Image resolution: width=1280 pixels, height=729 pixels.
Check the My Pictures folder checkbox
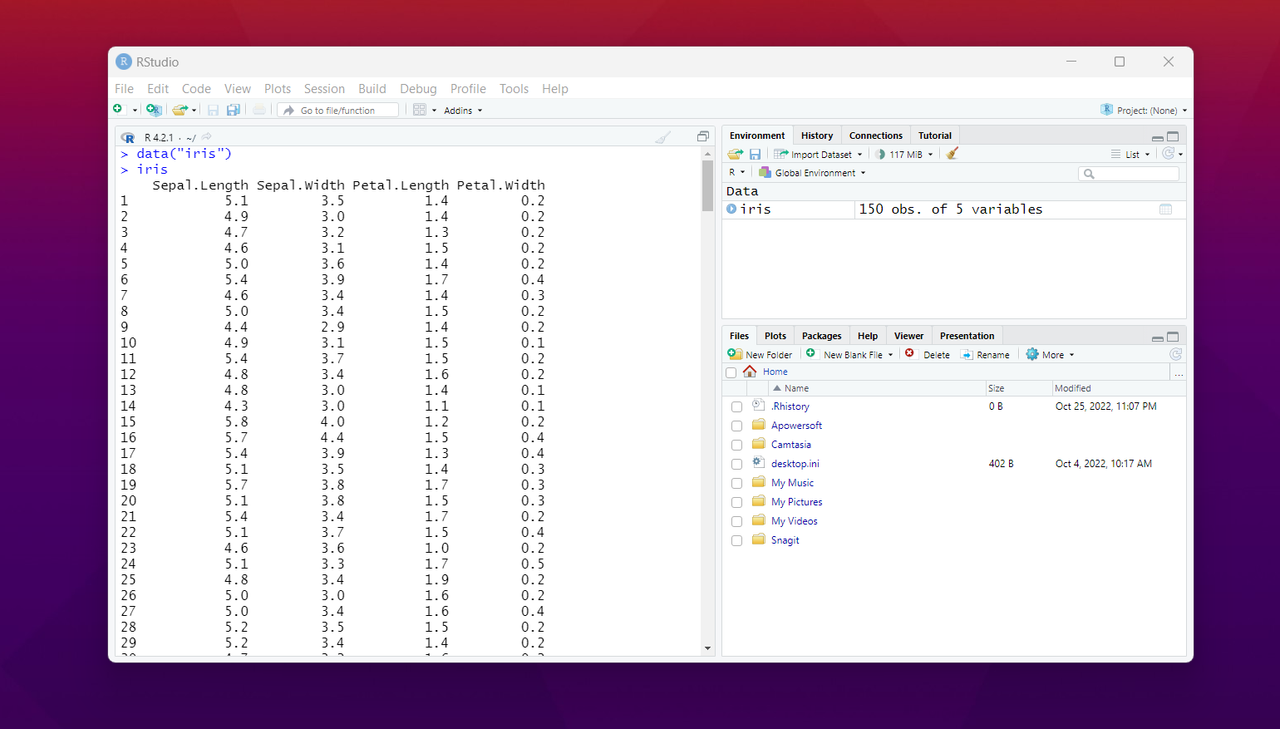pos(737,502)
